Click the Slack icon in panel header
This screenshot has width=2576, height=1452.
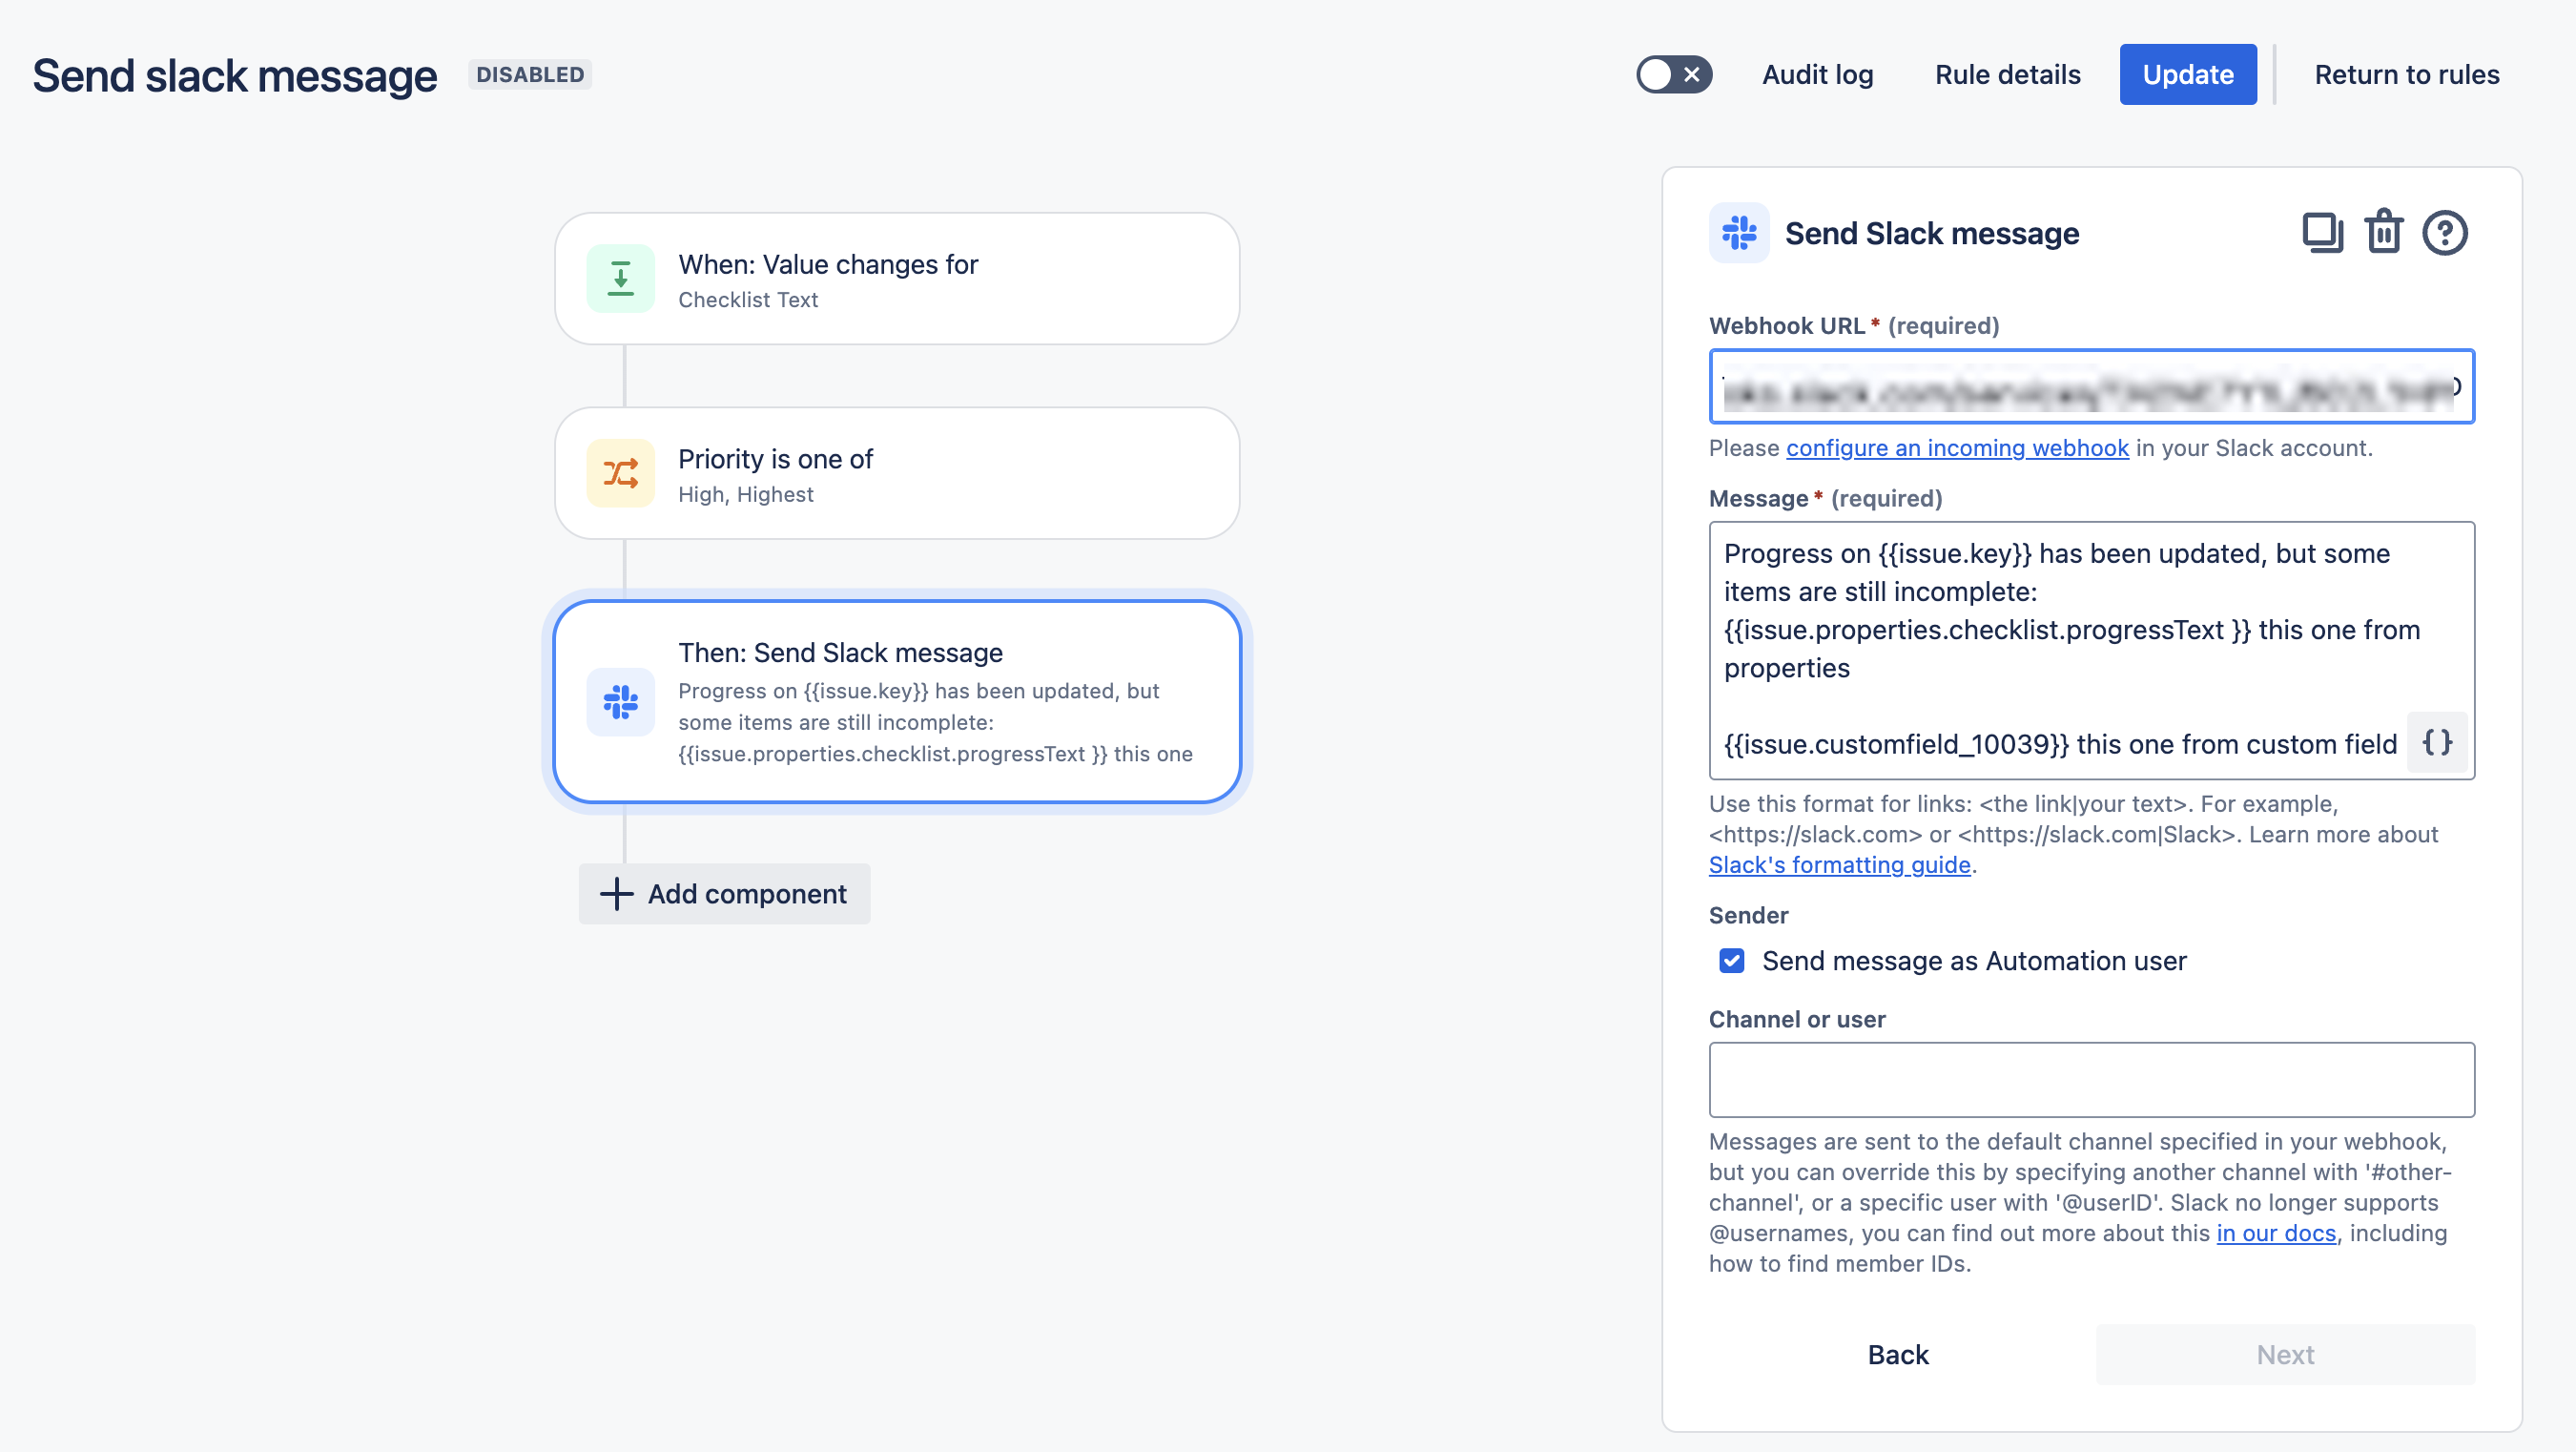coord(1739,233)
